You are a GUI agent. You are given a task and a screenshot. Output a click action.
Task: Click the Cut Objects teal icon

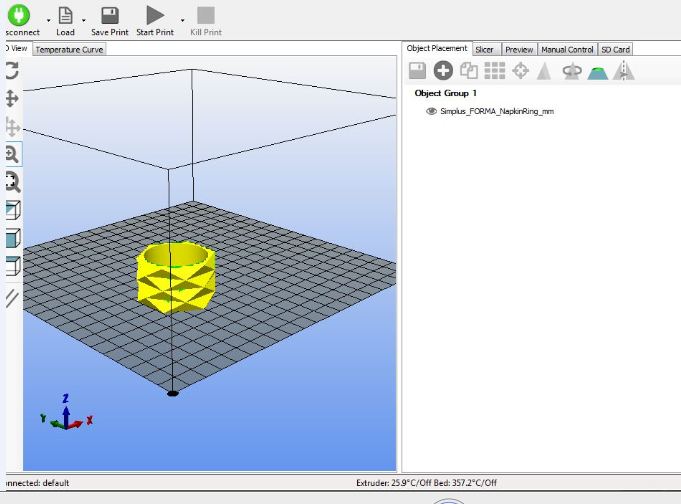(x=598, y=73)
